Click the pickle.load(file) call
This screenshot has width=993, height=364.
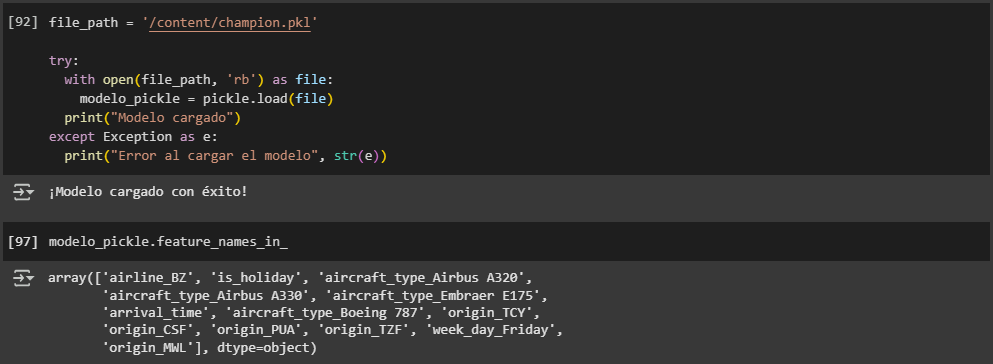point(268,99)
